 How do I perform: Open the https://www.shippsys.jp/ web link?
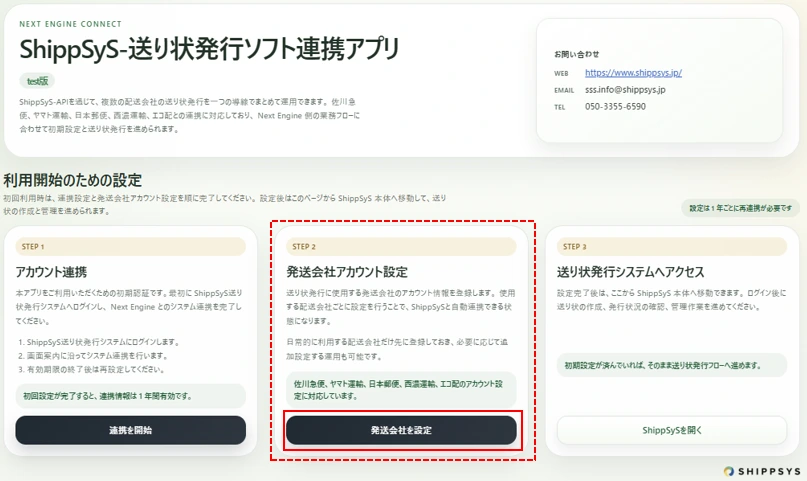633,73
